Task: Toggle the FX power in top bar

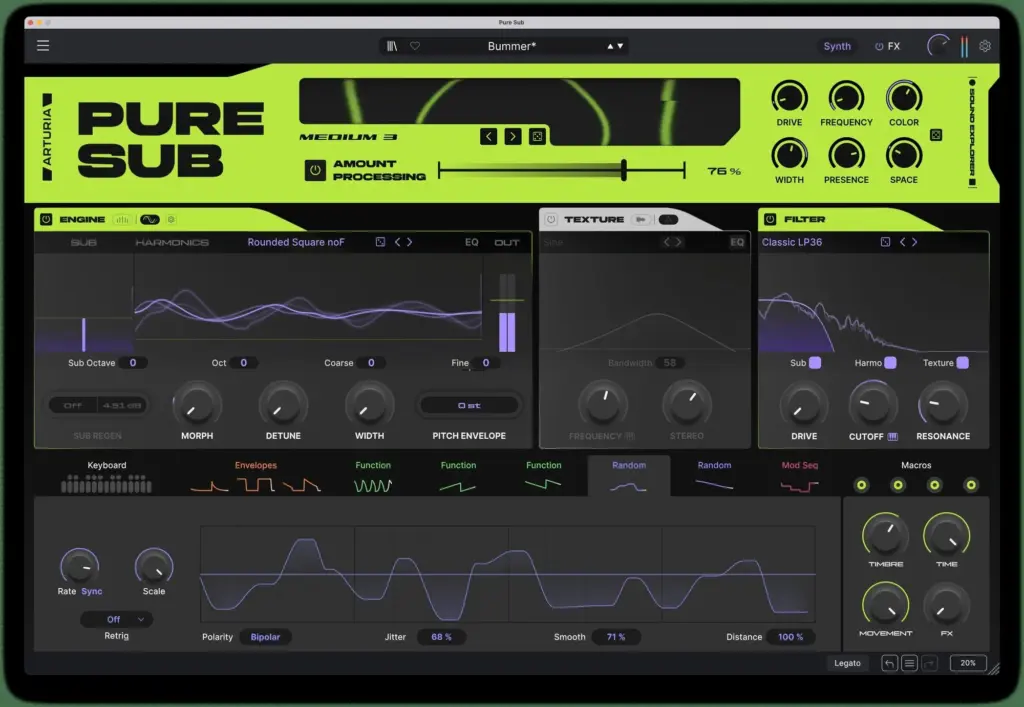Action: (x=879, y=46)
